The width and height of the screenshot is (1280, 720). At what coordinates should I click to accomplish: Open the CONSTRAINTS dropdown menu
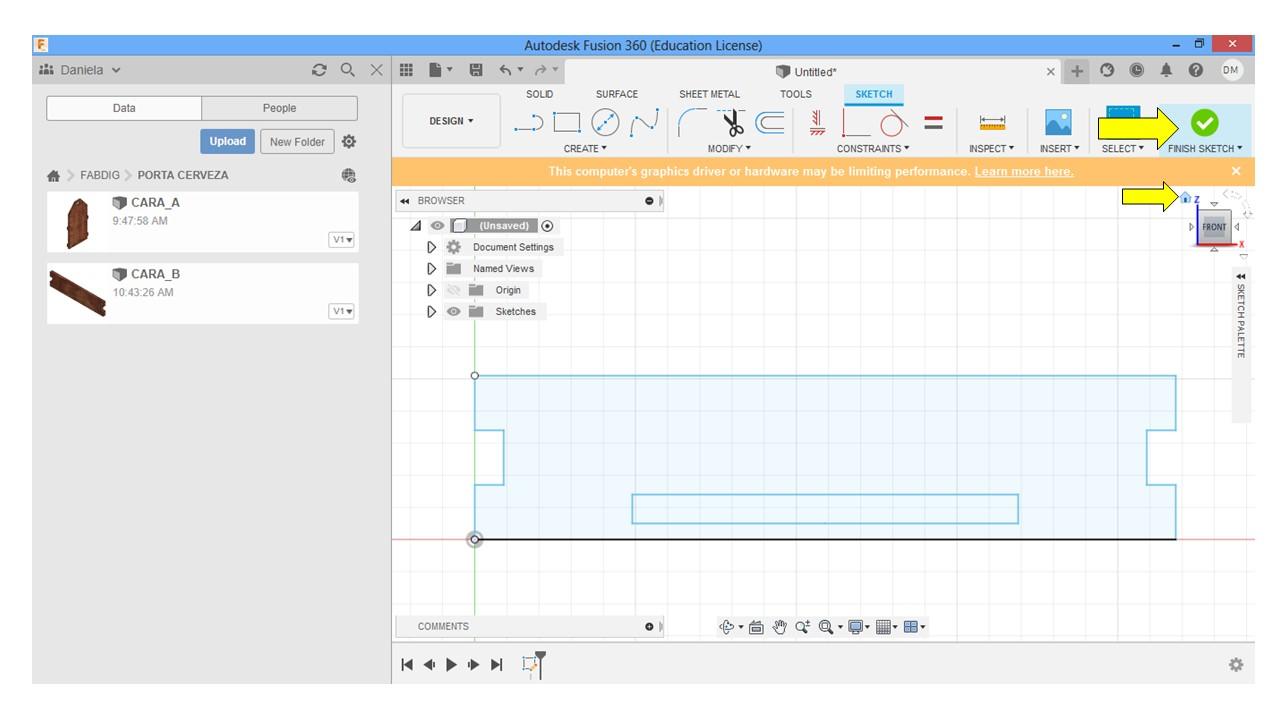873,149
